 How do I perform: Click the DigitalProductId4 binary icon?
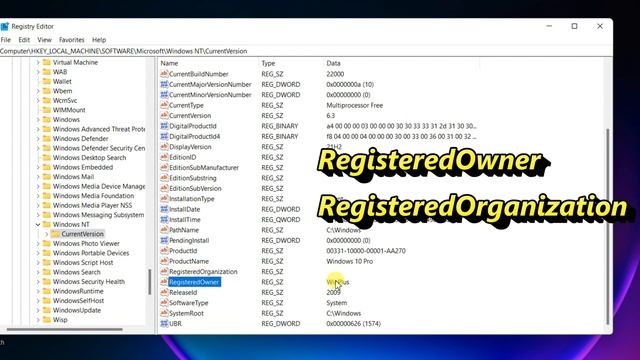pos(164,136)
